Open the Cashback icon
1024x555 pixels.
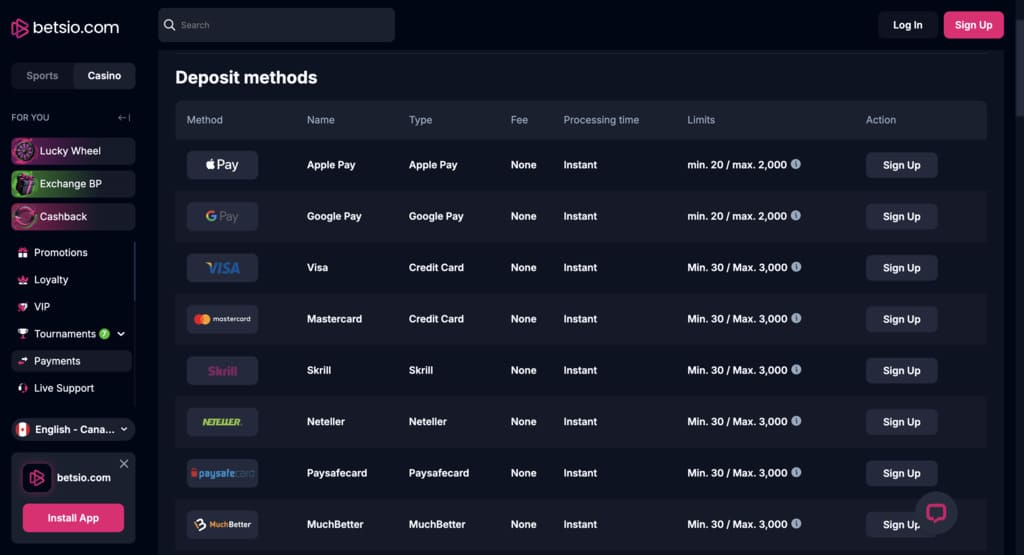[24, 216]
